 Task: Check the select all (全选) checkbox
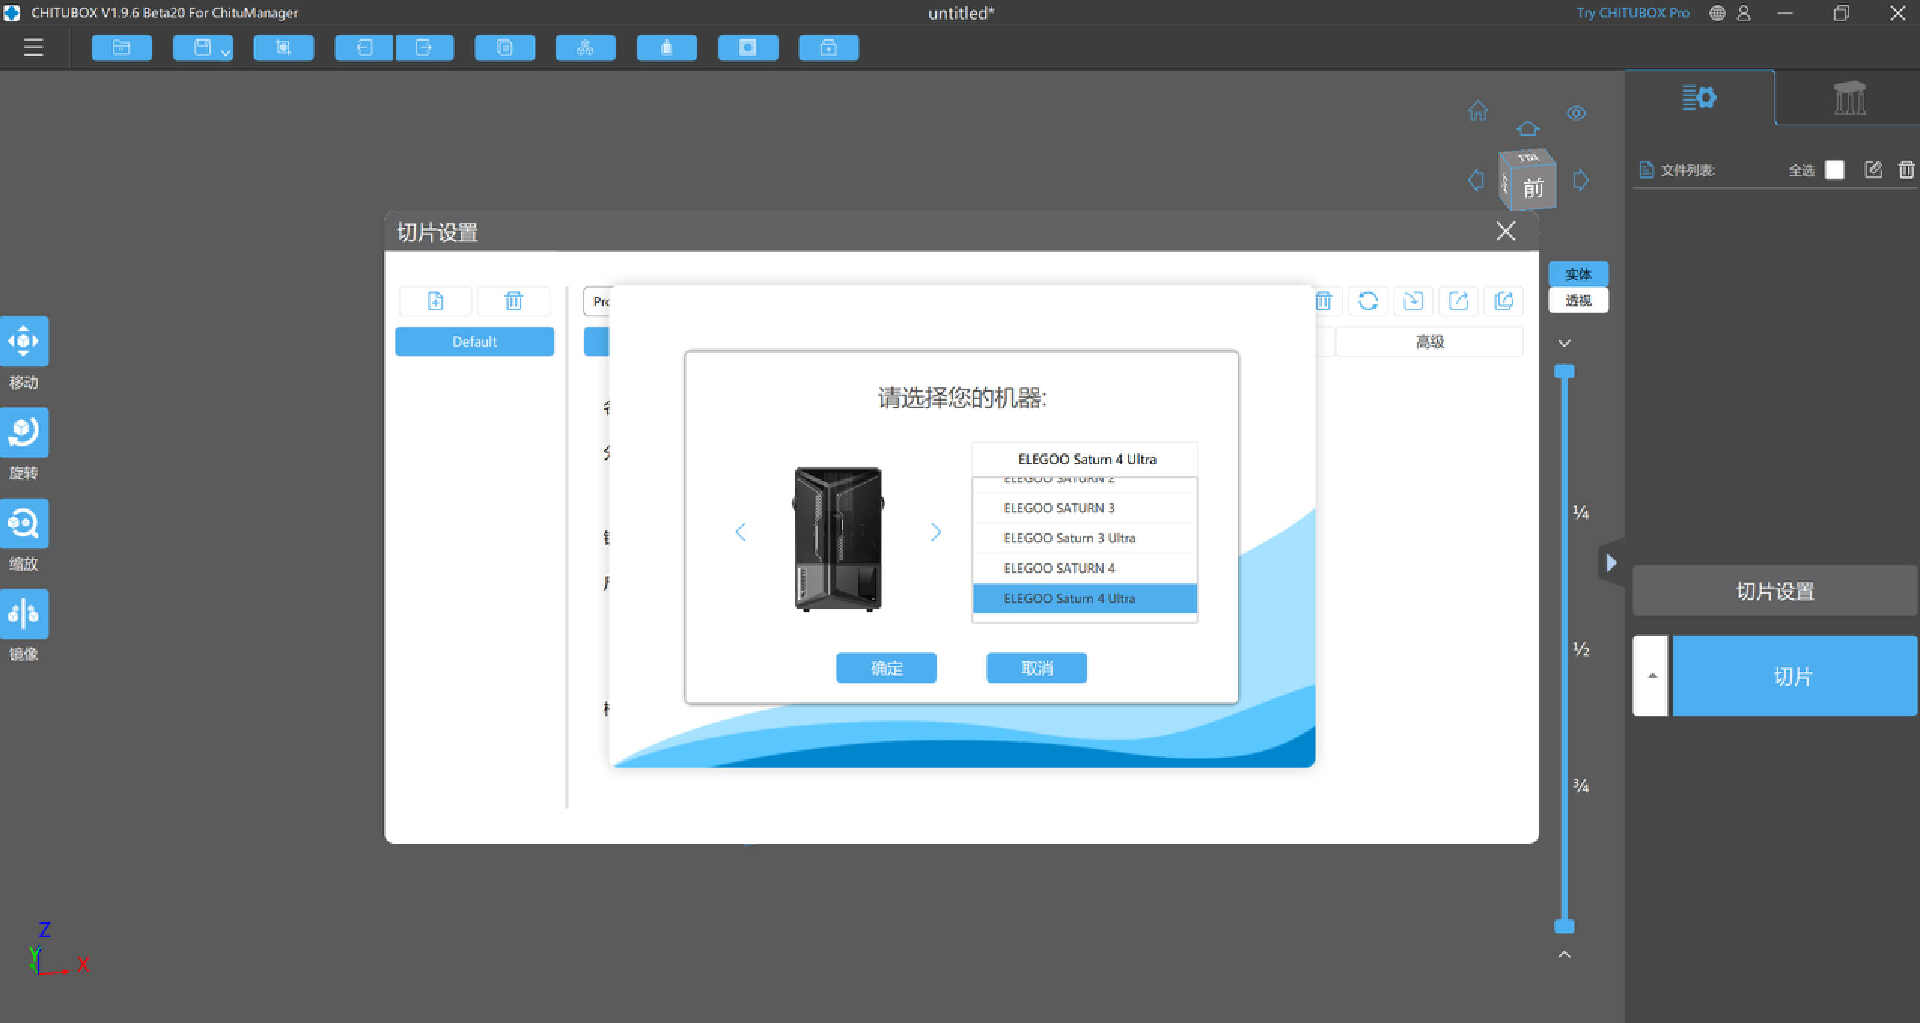tap(1834, 170)
